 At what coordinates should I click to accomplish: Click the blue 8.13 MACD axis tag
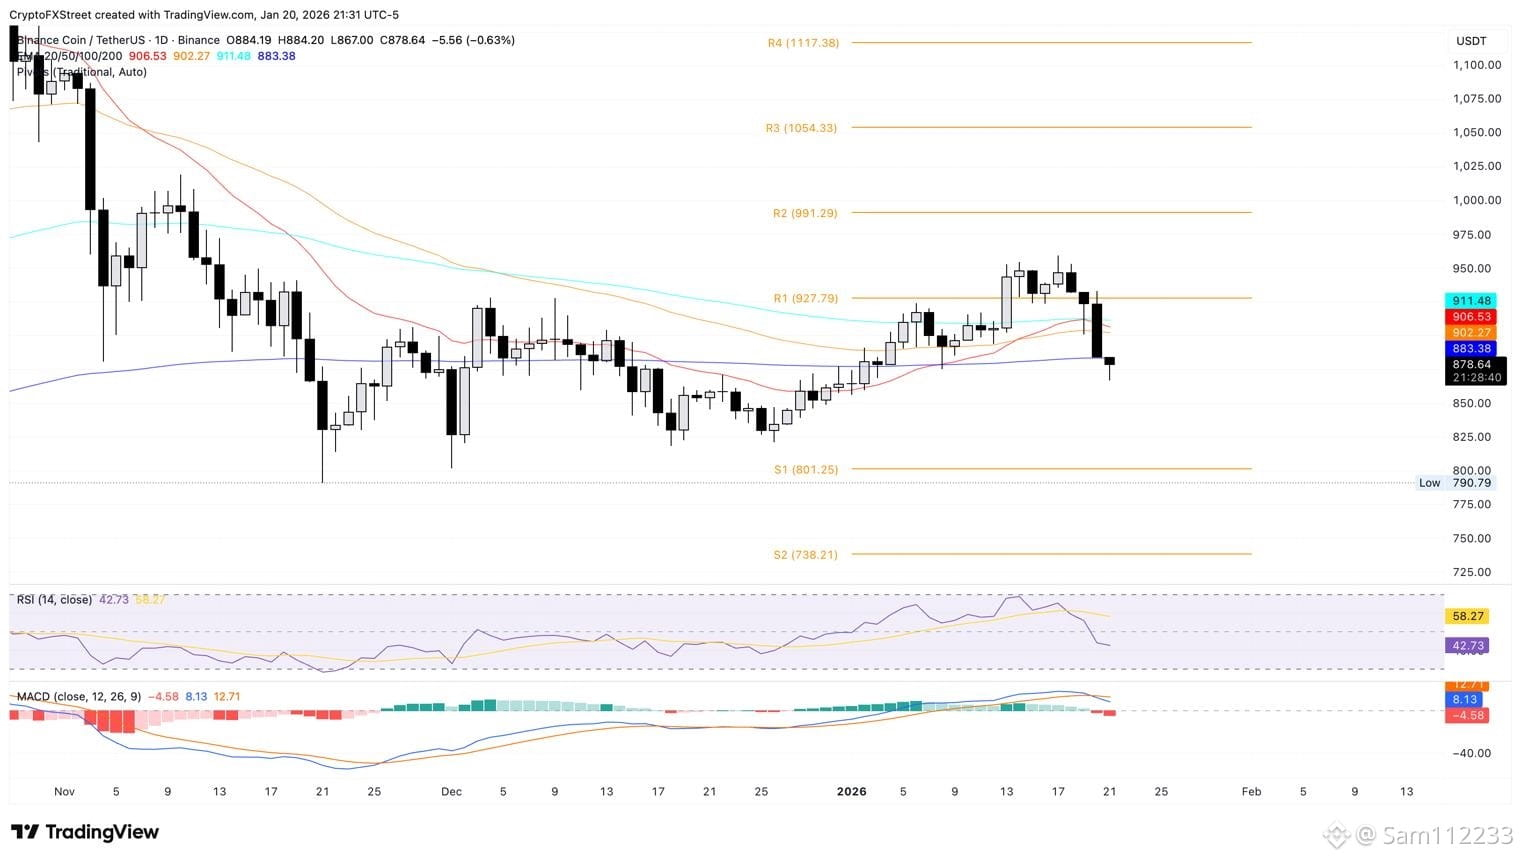point(1467,700)
